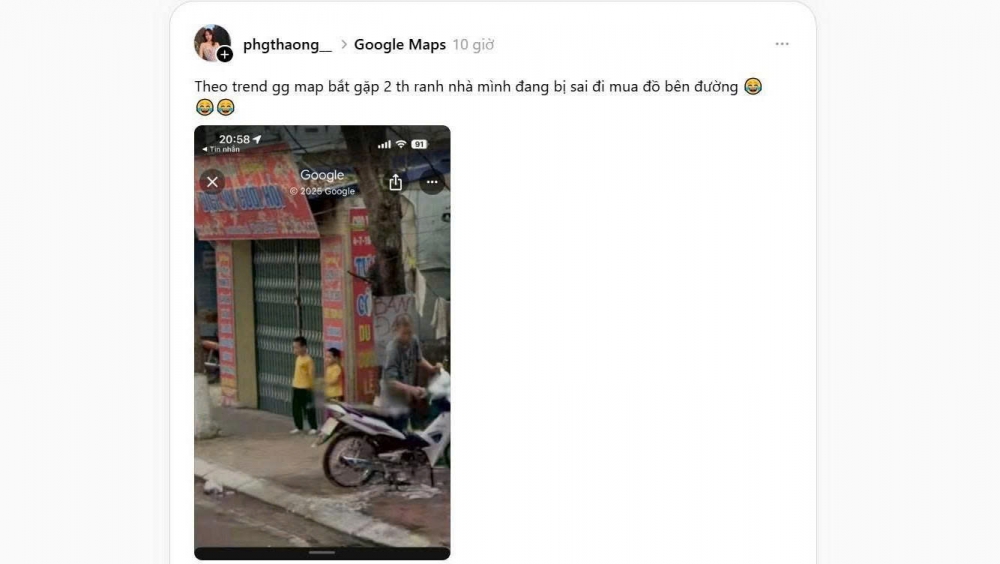
Task: Close the street view with X button
Action: [x=212, y=182]
